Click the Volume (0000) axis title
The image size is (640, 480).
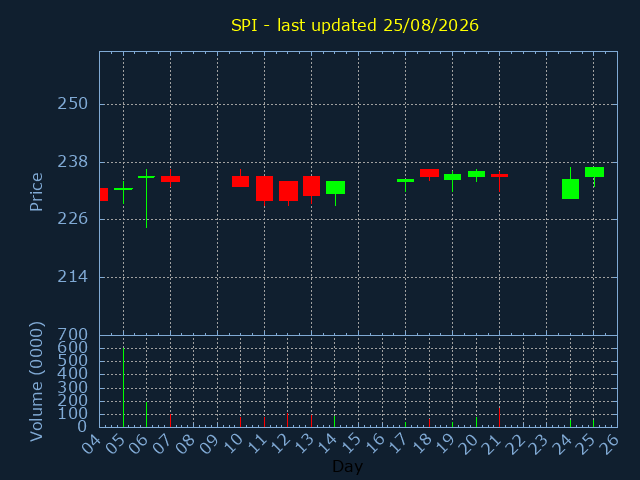(36, 382)
